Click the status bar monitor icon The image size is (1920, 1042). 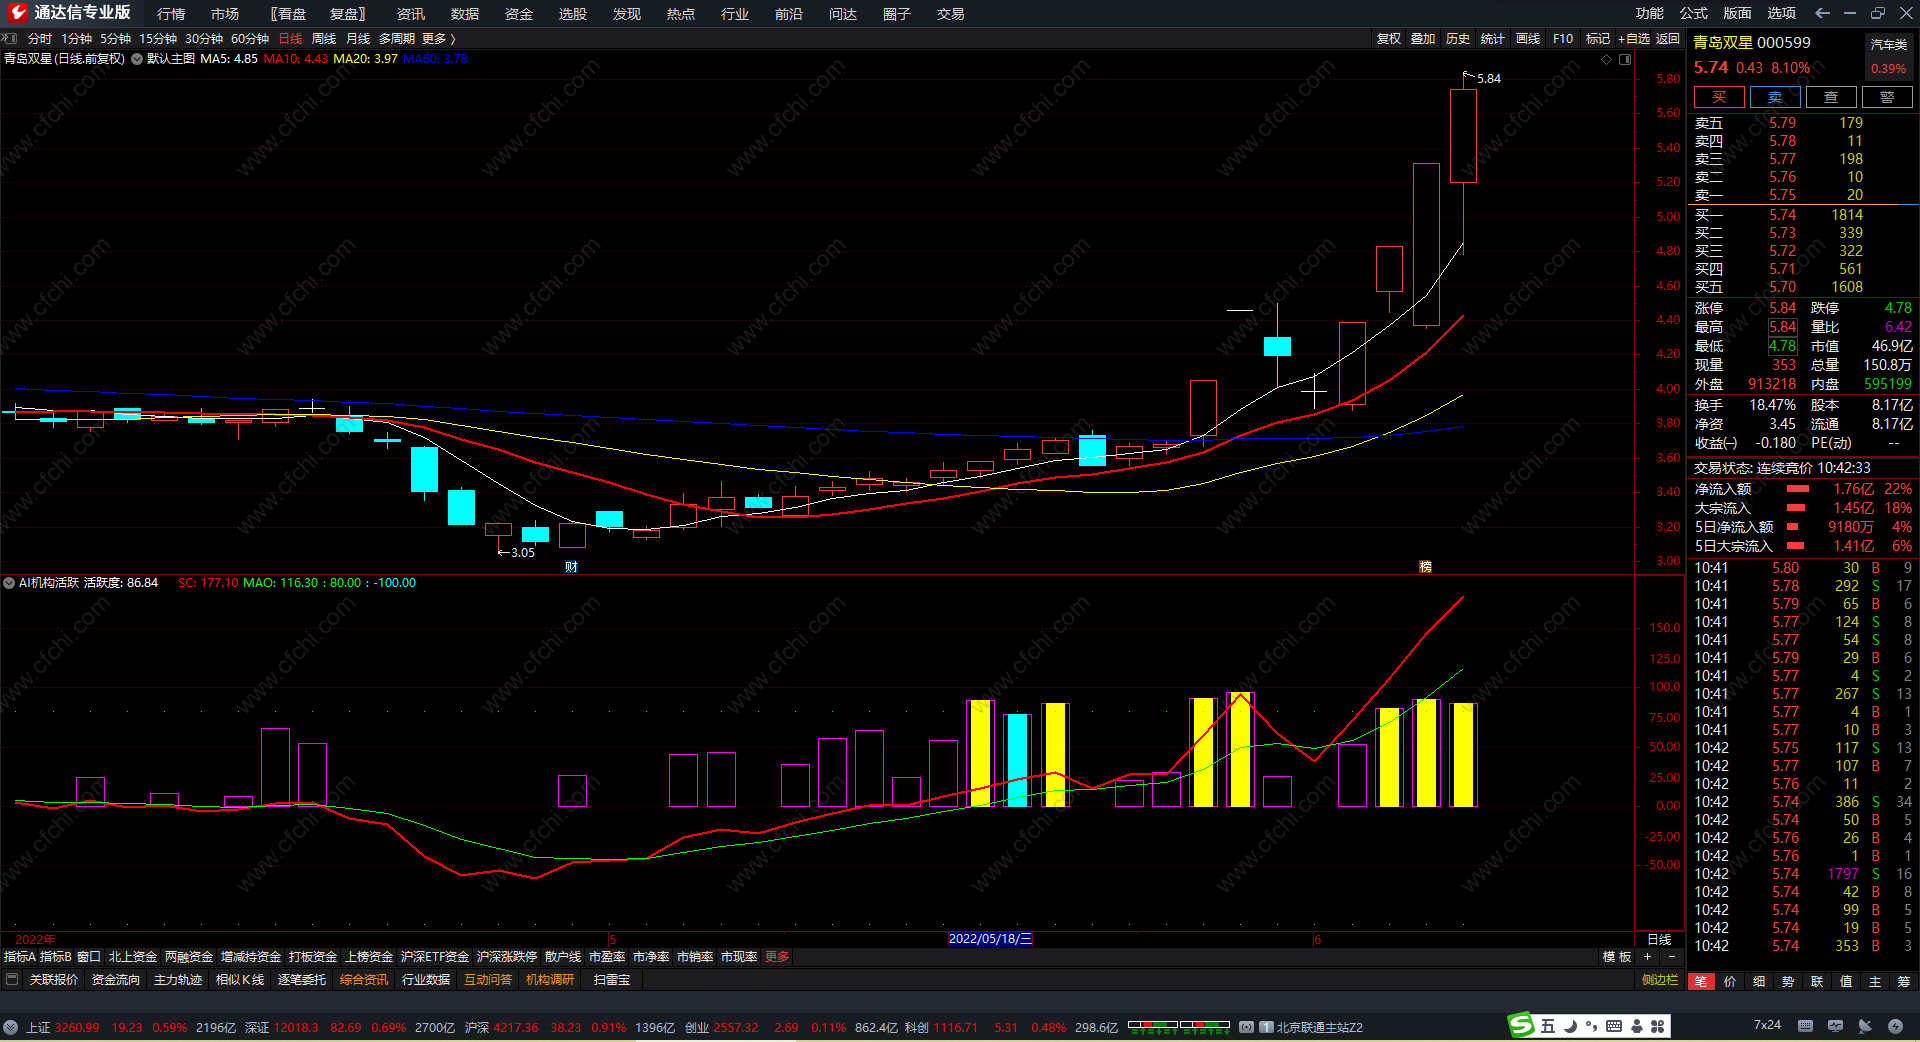[1835, 1026]
